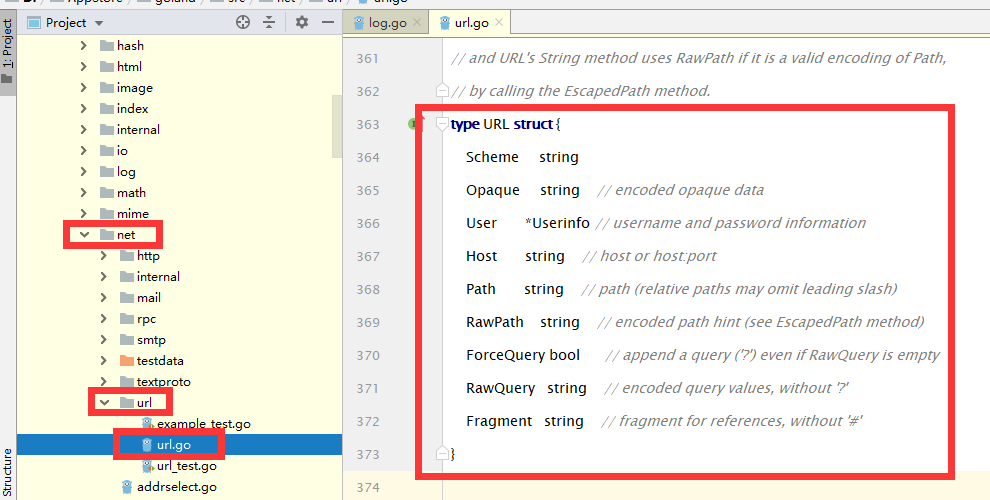Click the Go file icon of url_test.go
Viewport: 990px width, 500px height.
coord(147,466)
